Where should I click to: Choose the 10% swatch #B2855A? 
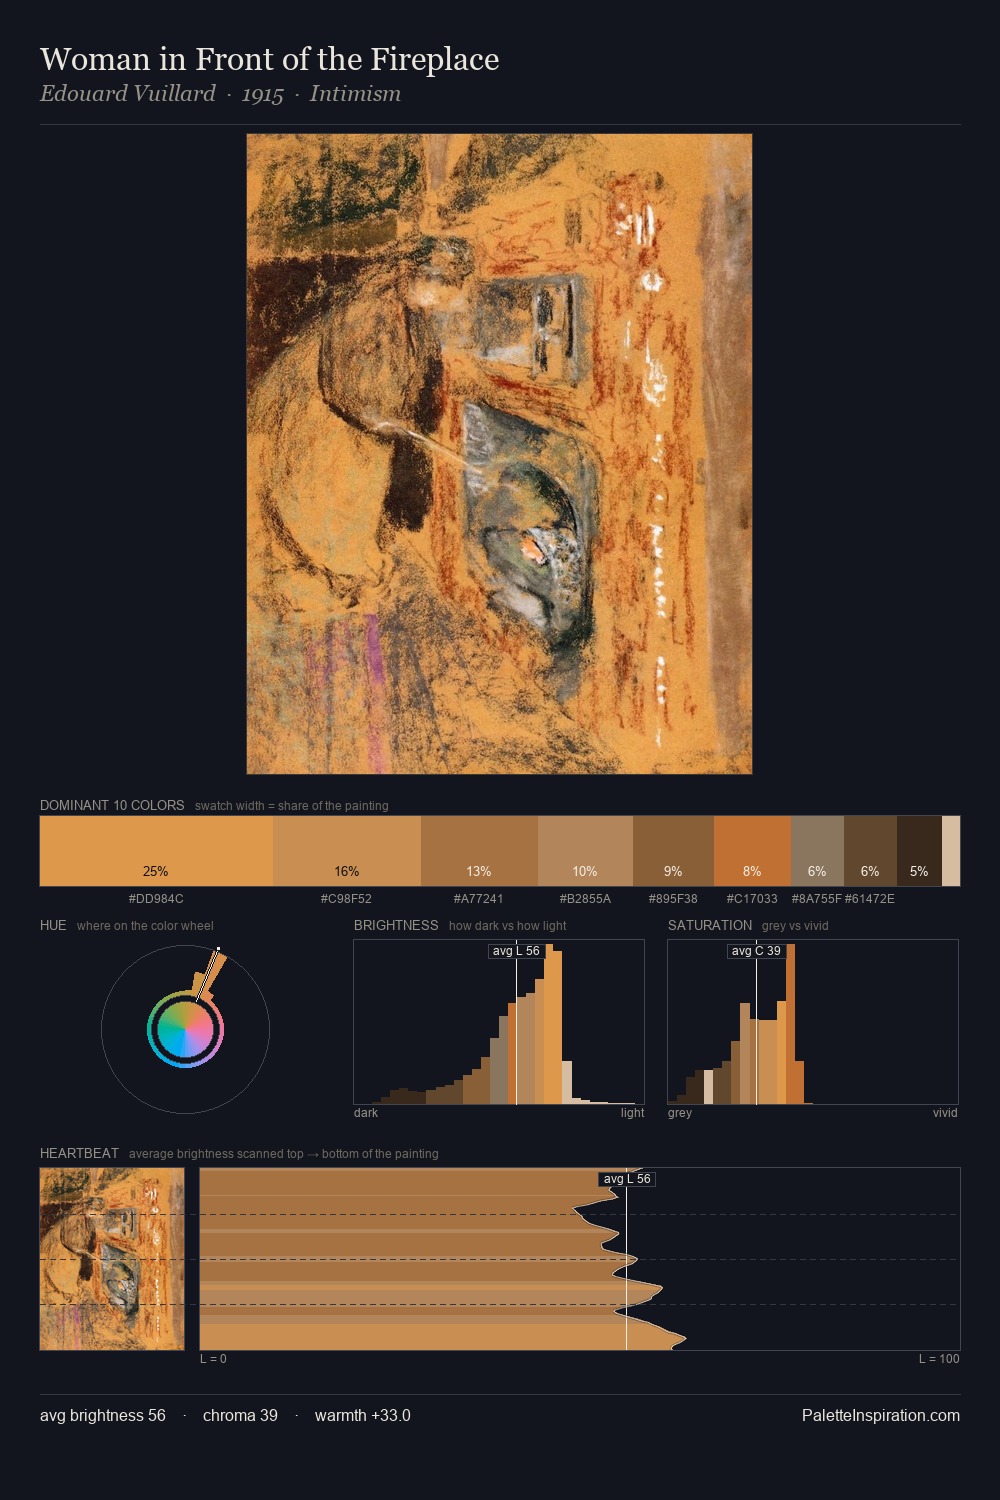pyautogui.click(x=585, y=851)
